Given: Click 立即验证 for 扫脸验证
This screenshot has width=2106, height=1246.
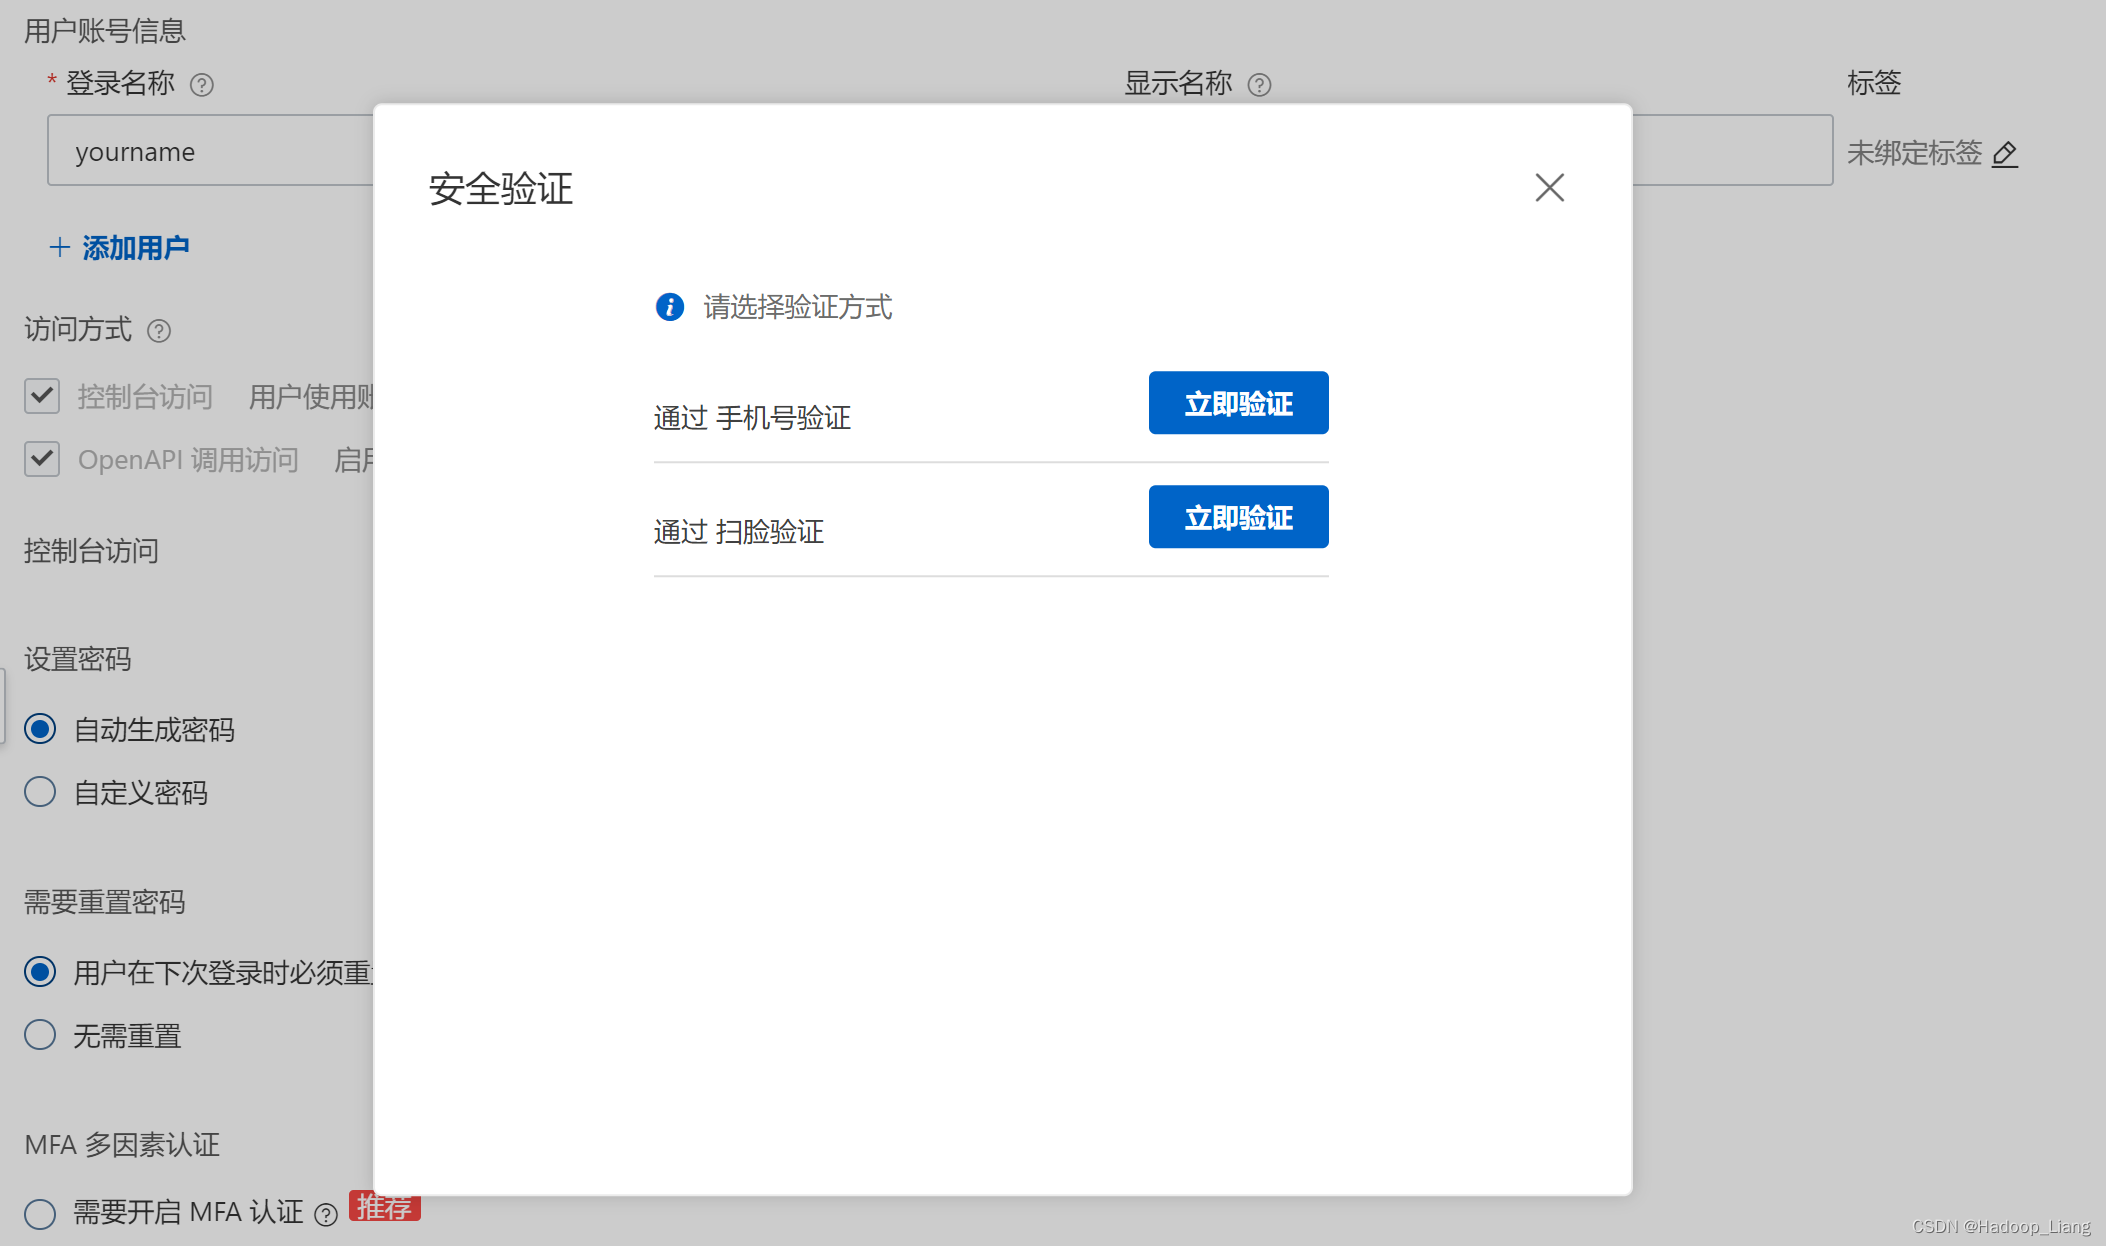Looking at the screenshot, I should 1238,517.
